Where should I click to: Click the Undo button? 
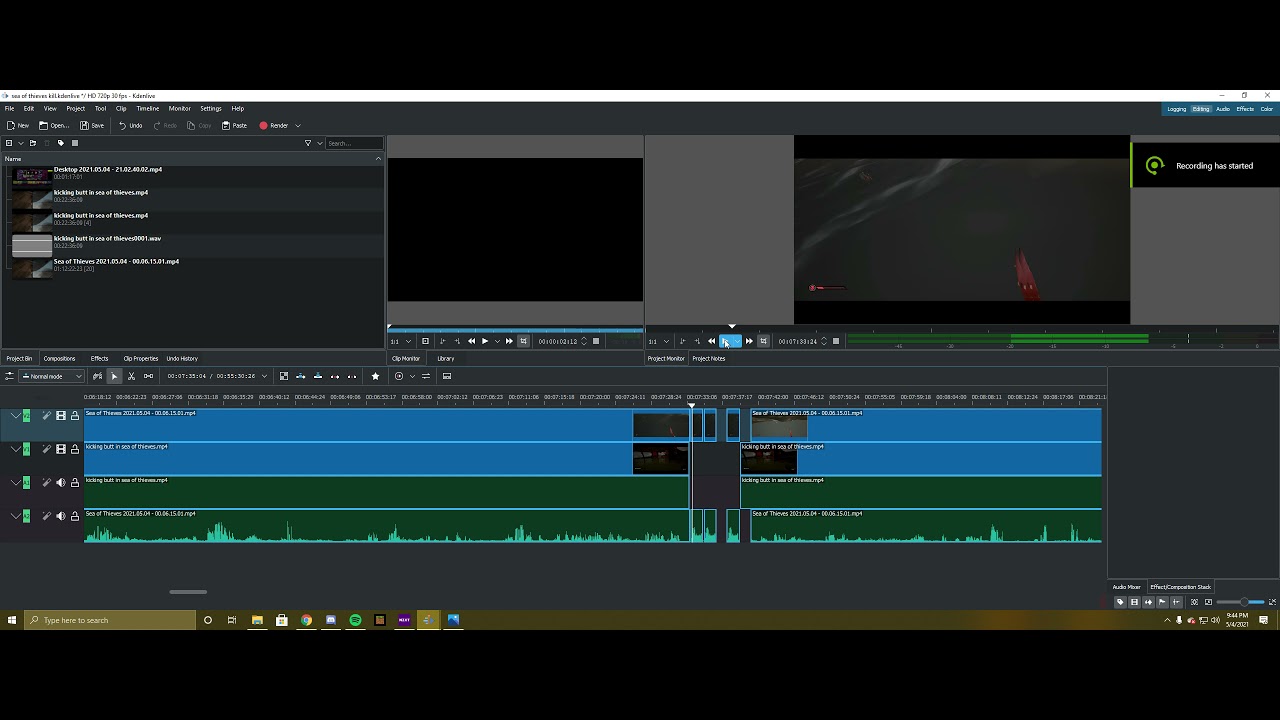pyautogui.click(x=130, y=126)
